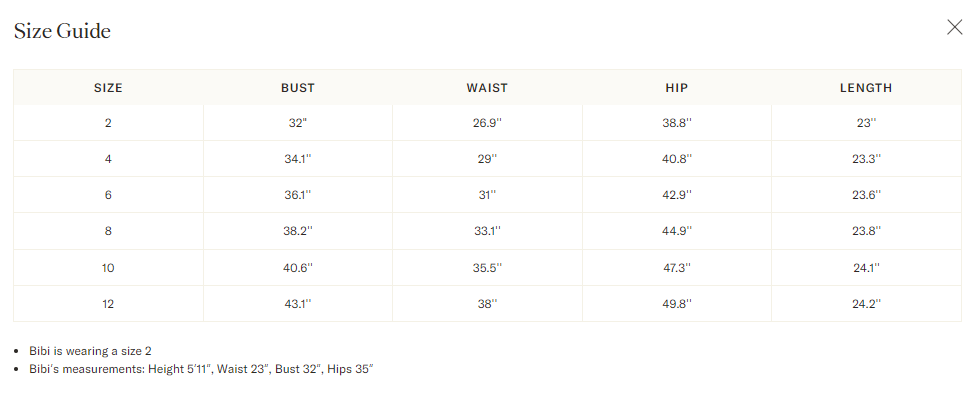The height and width of the screenshot is (406, 976).
Task: Close the Size Guide dialog
Action: click(x=954, y=28)
